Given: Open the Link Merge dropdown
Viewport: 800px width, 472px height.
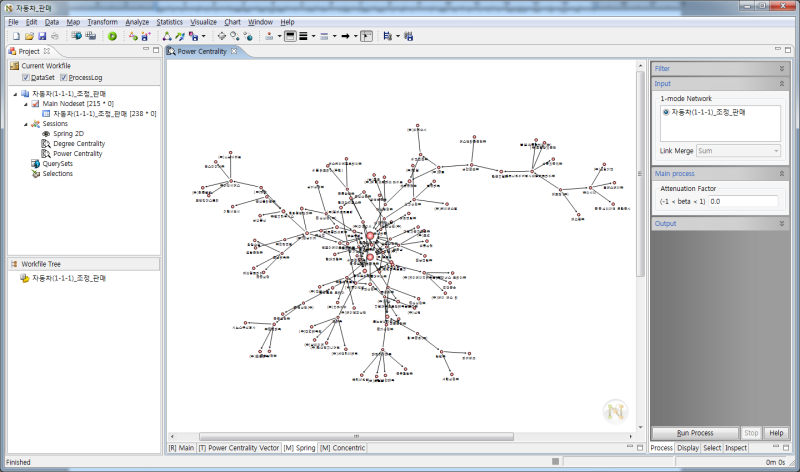Looking at the screenshot, I should pos(738,151).
